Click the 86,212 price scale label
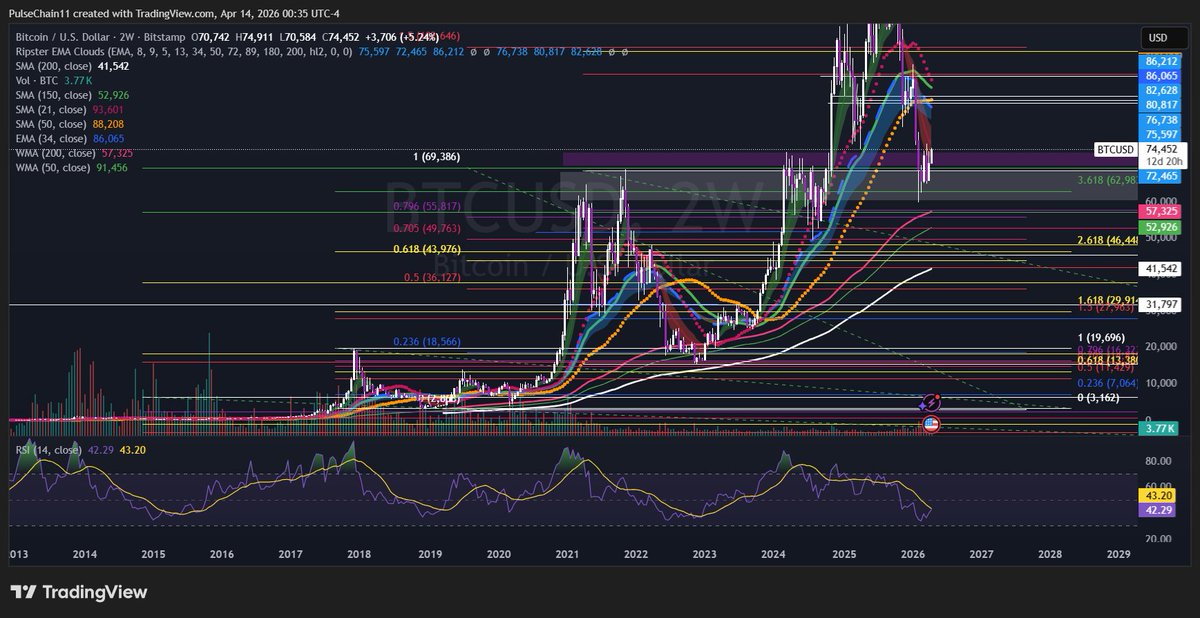This screenshot has height=618, width=1200. 1160,62
